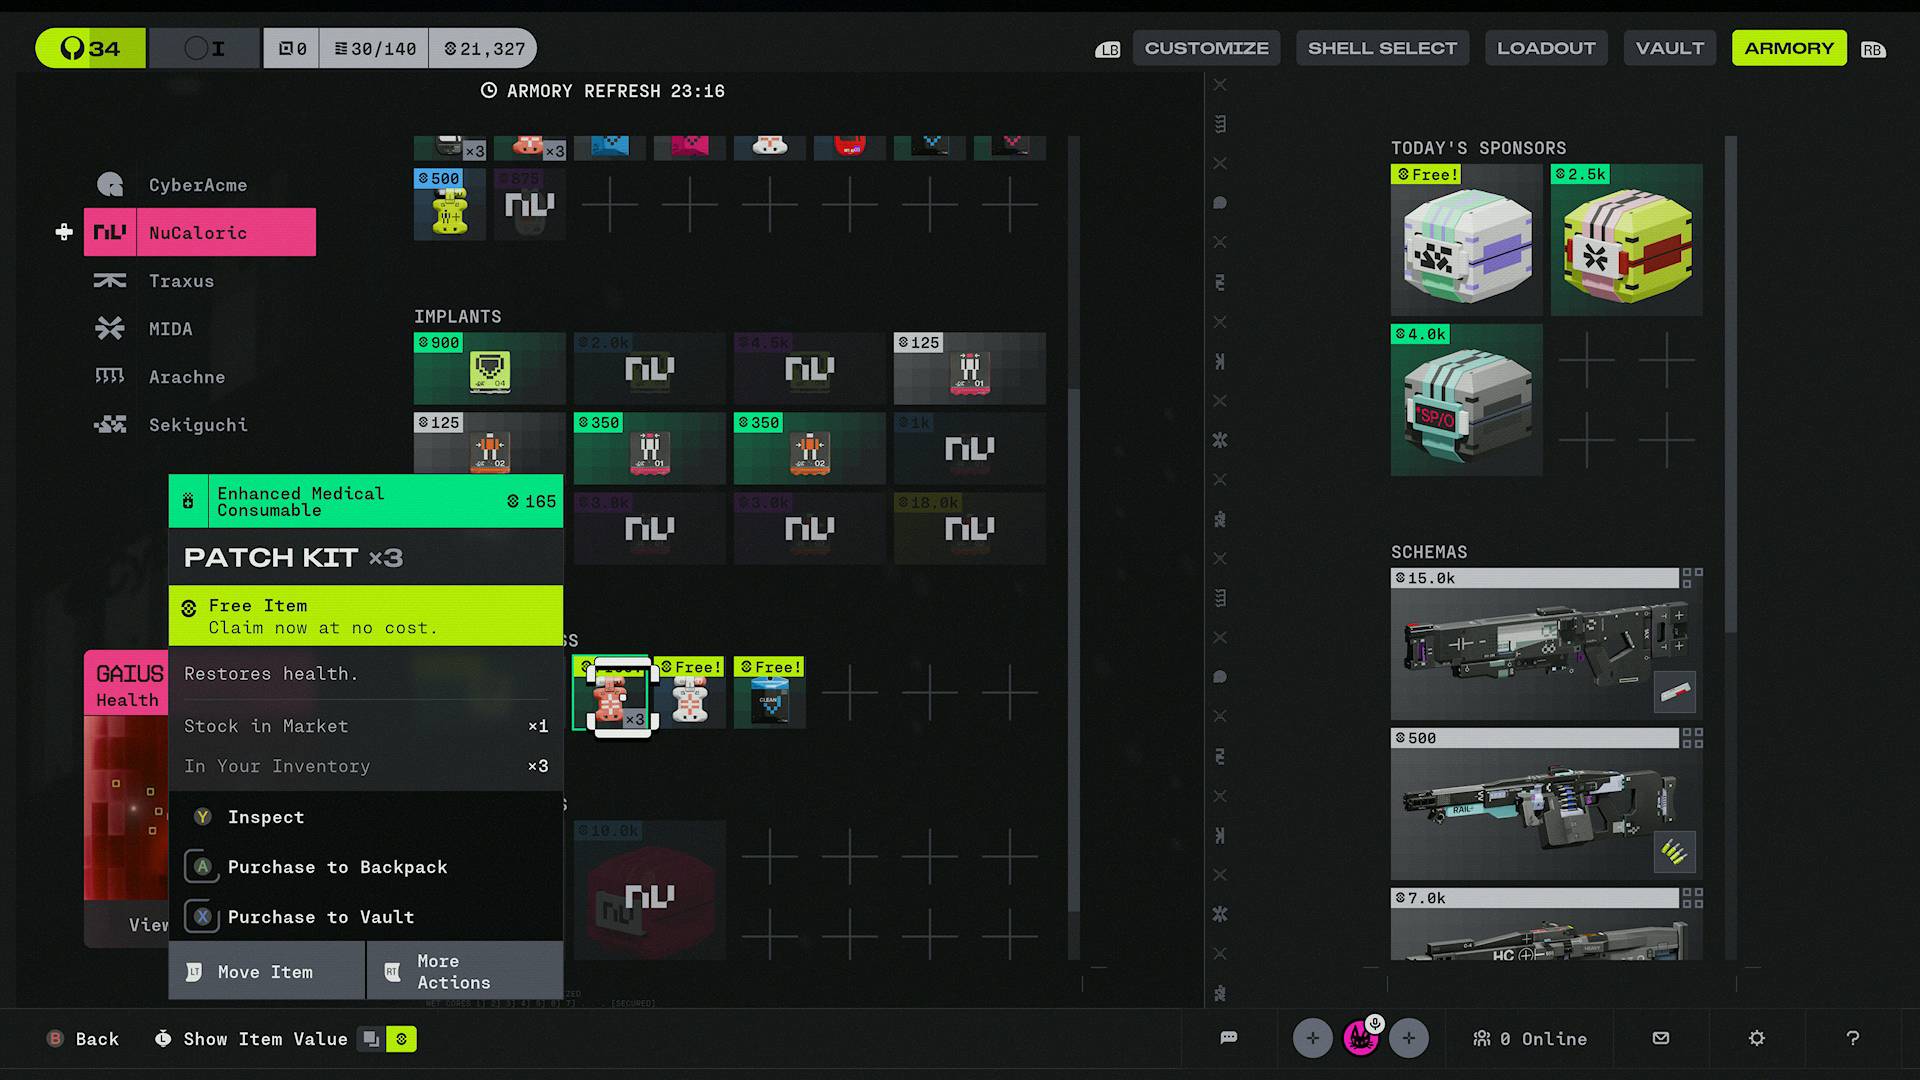This screenshot has width=1920, height=1080.
Task: Open the settings gear icon
Action: [1757, 1038]
